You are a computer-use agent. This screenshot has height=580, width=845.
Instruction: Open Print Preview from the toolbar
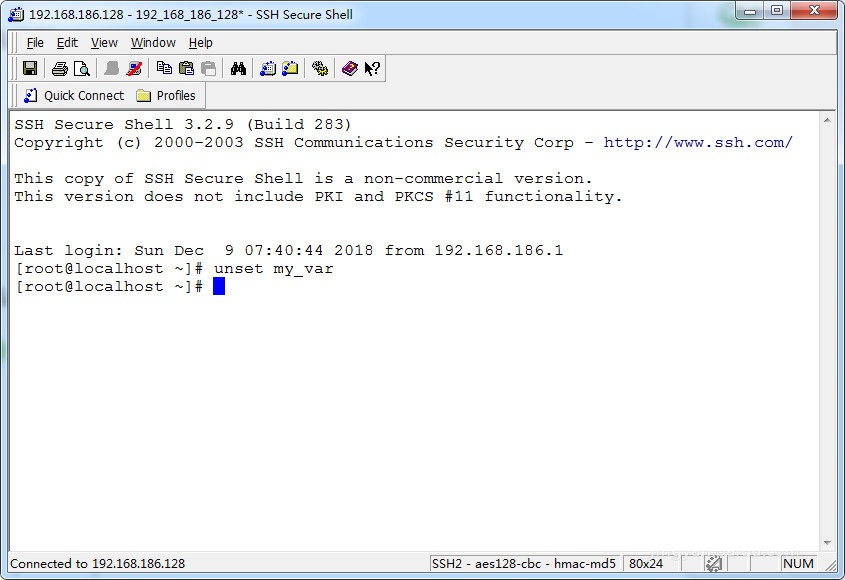(x=82, y=69)
